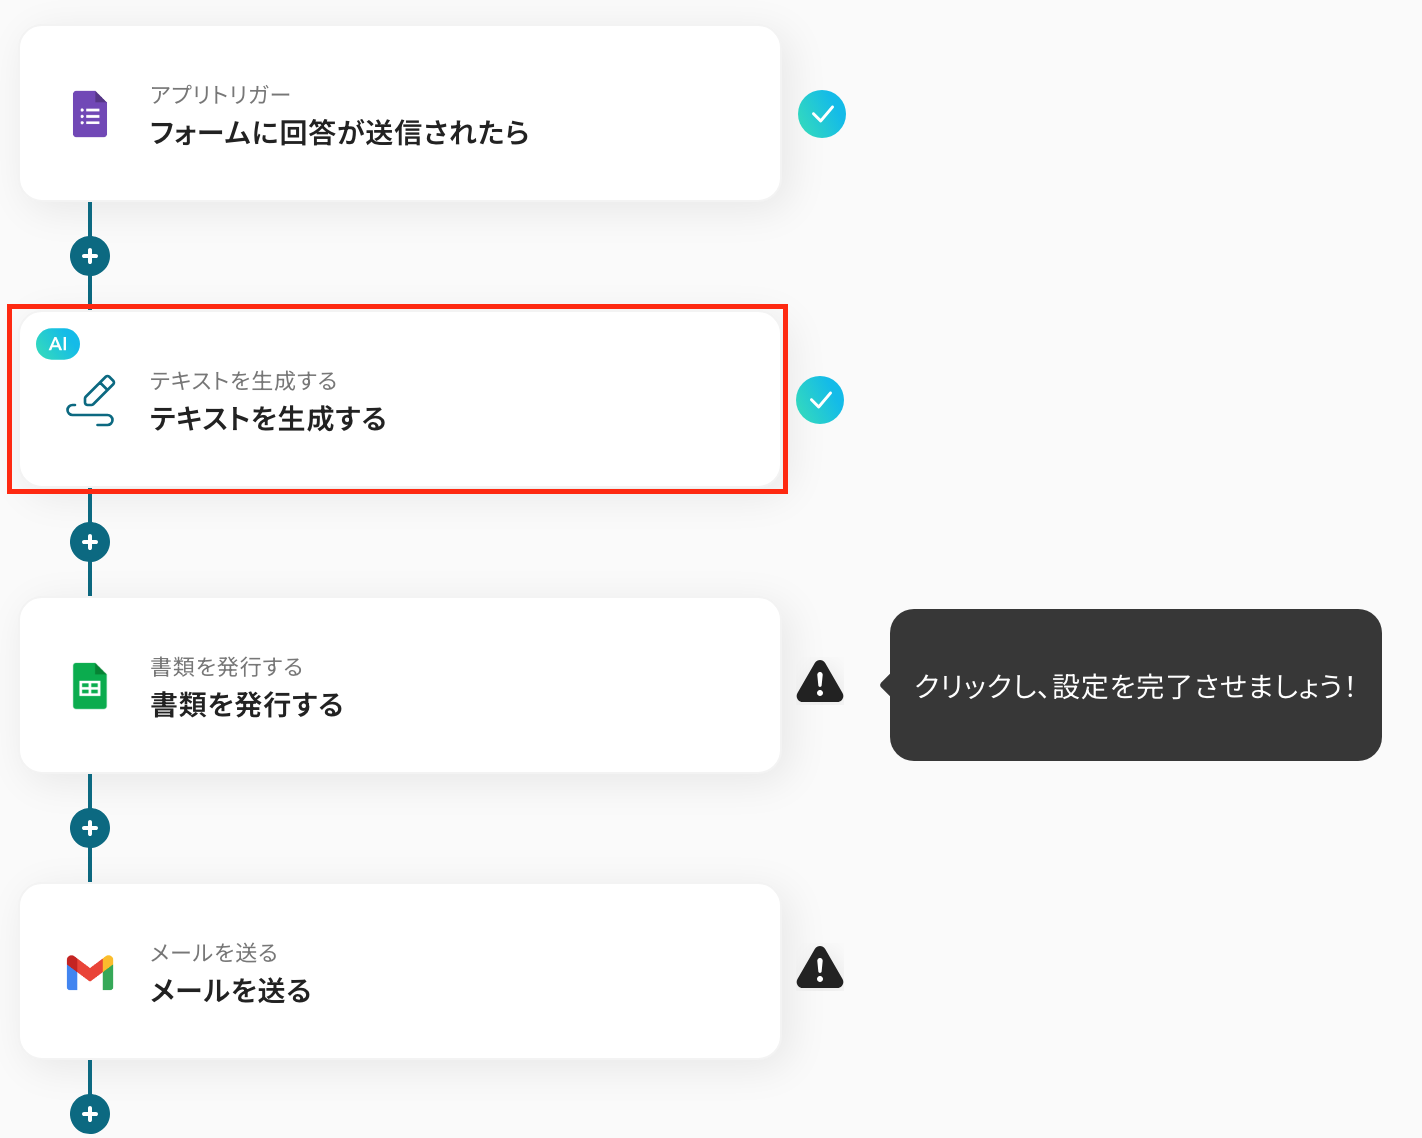Viewport: 1422px width, 1138px height.
Task: Click checkmark beside form trigger step
Action: pos(822,114)
